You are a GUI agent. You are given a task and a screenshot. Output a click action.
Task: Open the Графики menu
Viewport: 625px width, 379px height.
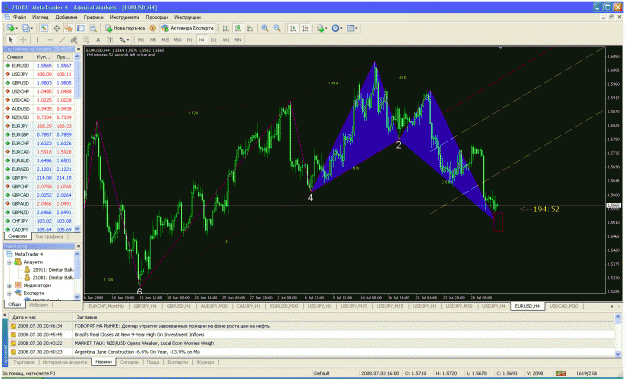(x=93, y=17)
